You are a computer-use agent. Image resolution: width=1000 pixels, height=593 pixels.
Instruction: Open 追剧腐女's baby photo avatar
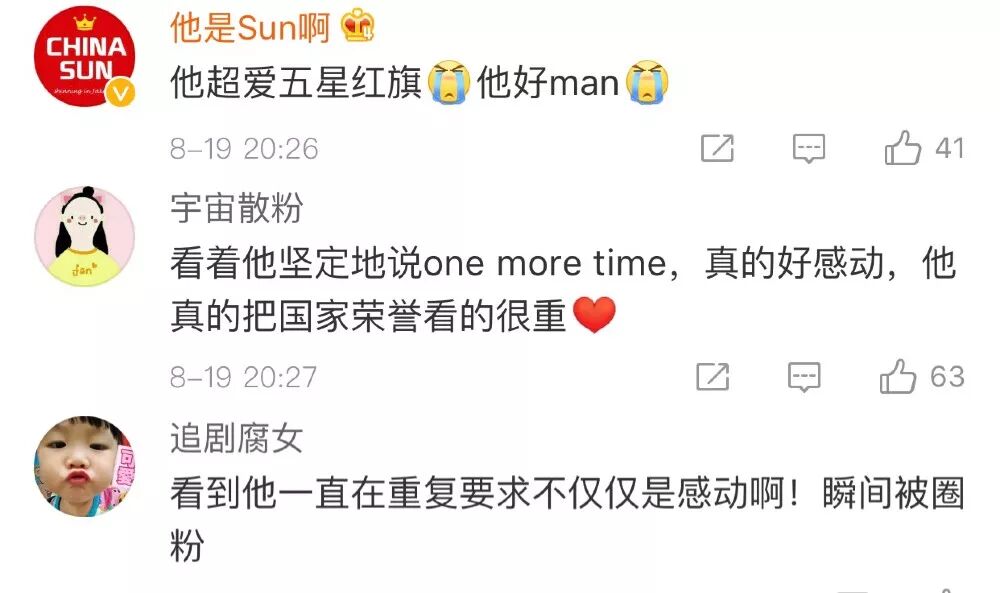point(84,466)
